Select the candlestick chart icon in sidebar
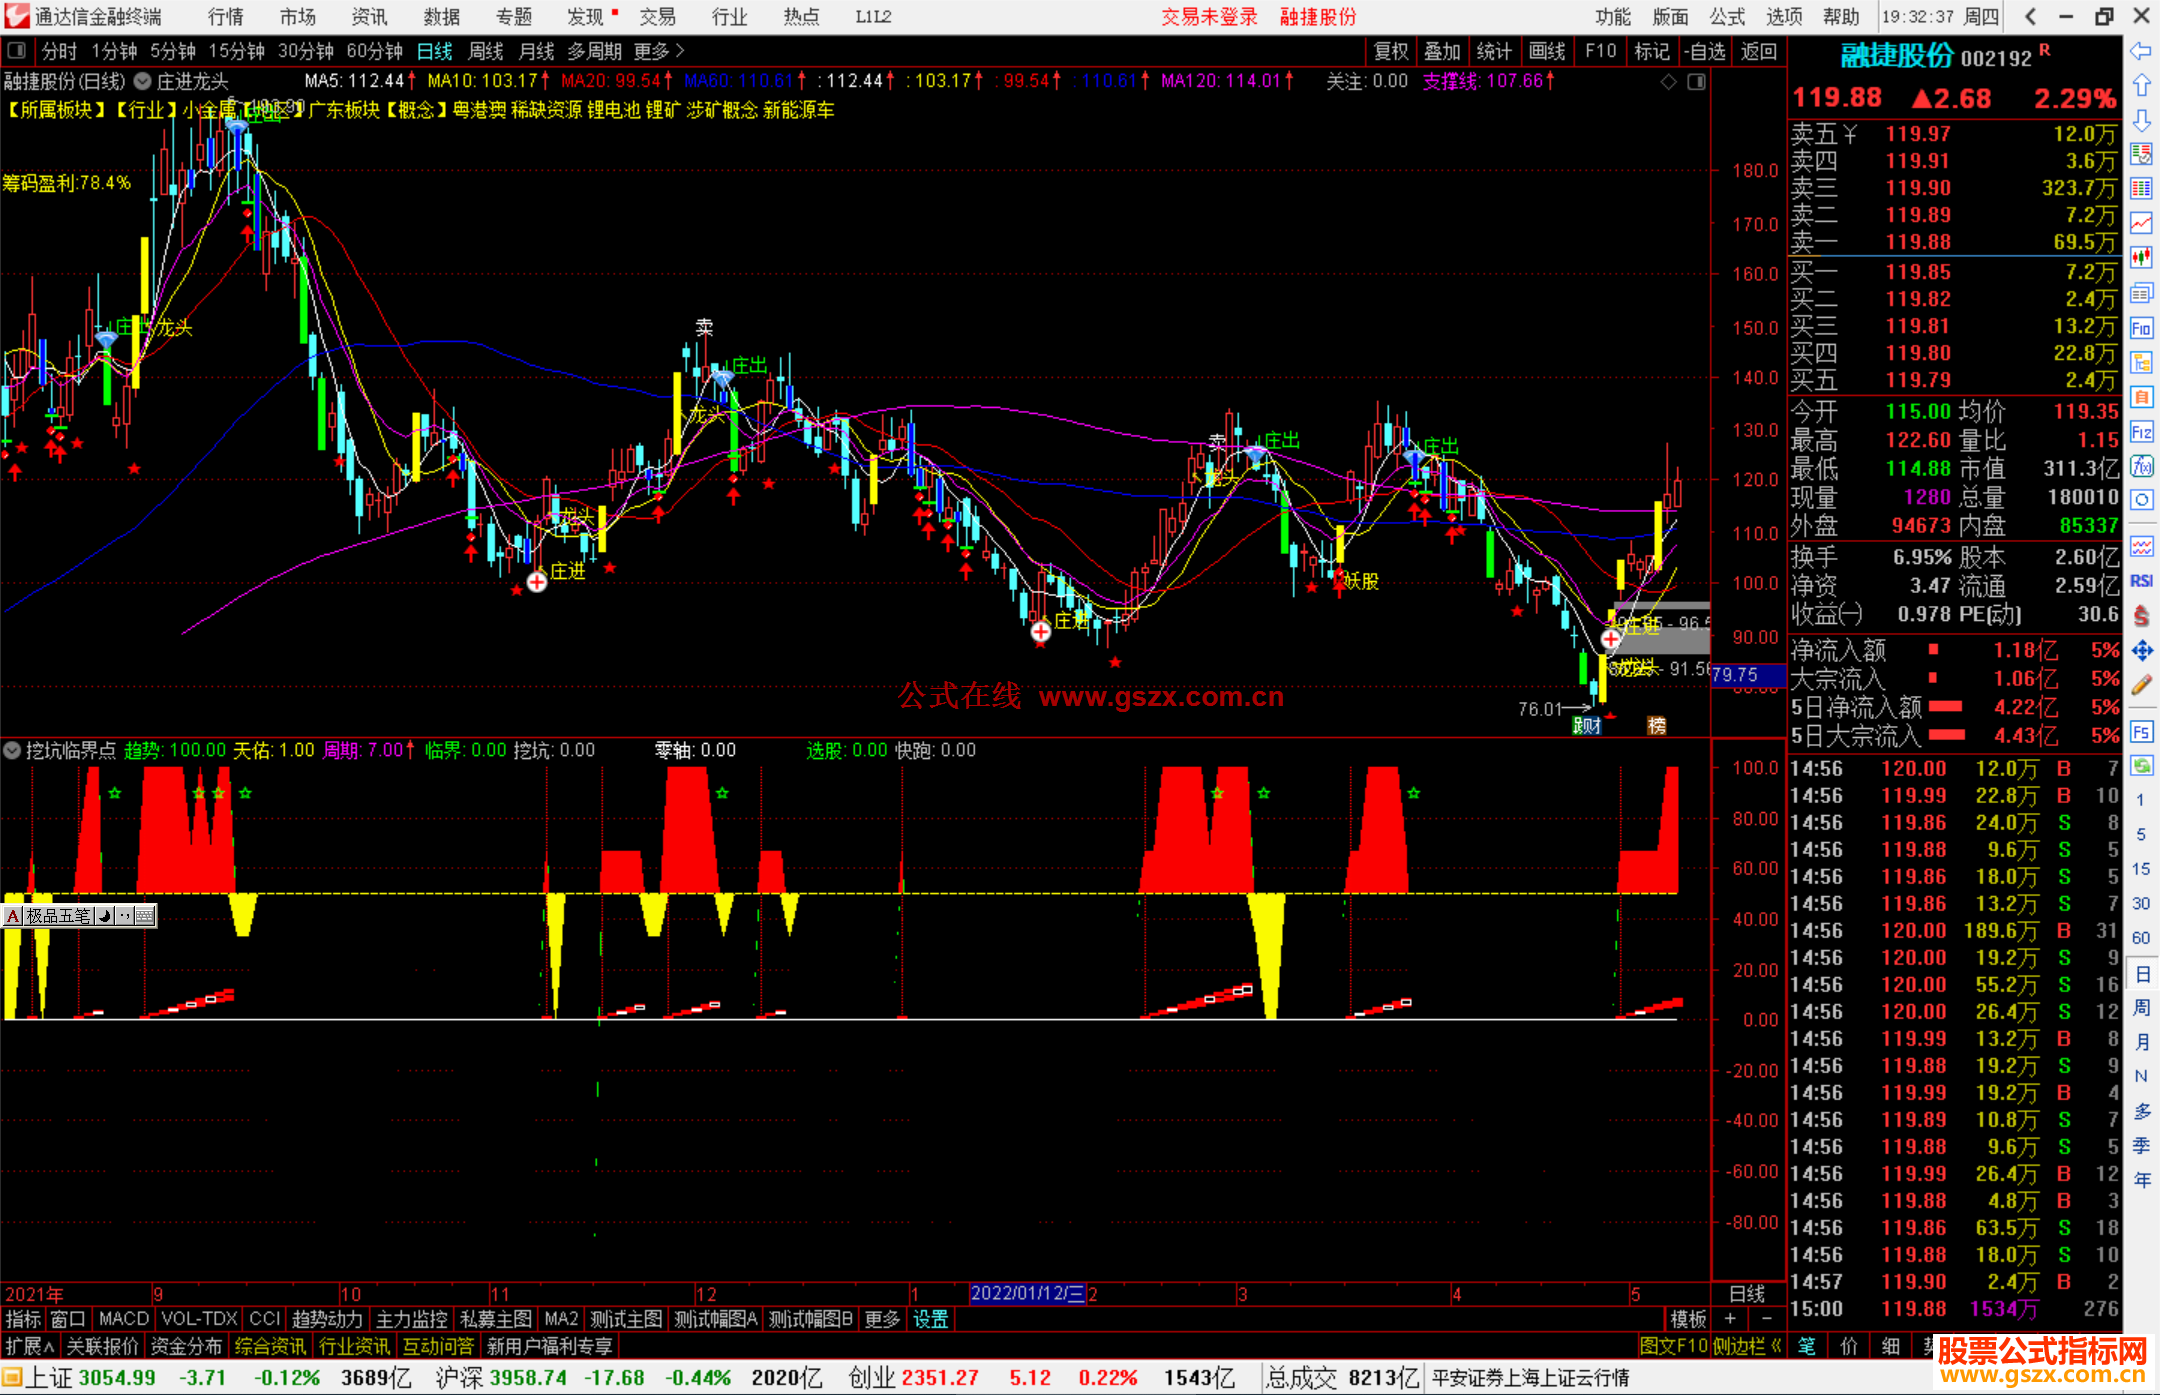The image size is (2160, 1395). coord(2141,257)
